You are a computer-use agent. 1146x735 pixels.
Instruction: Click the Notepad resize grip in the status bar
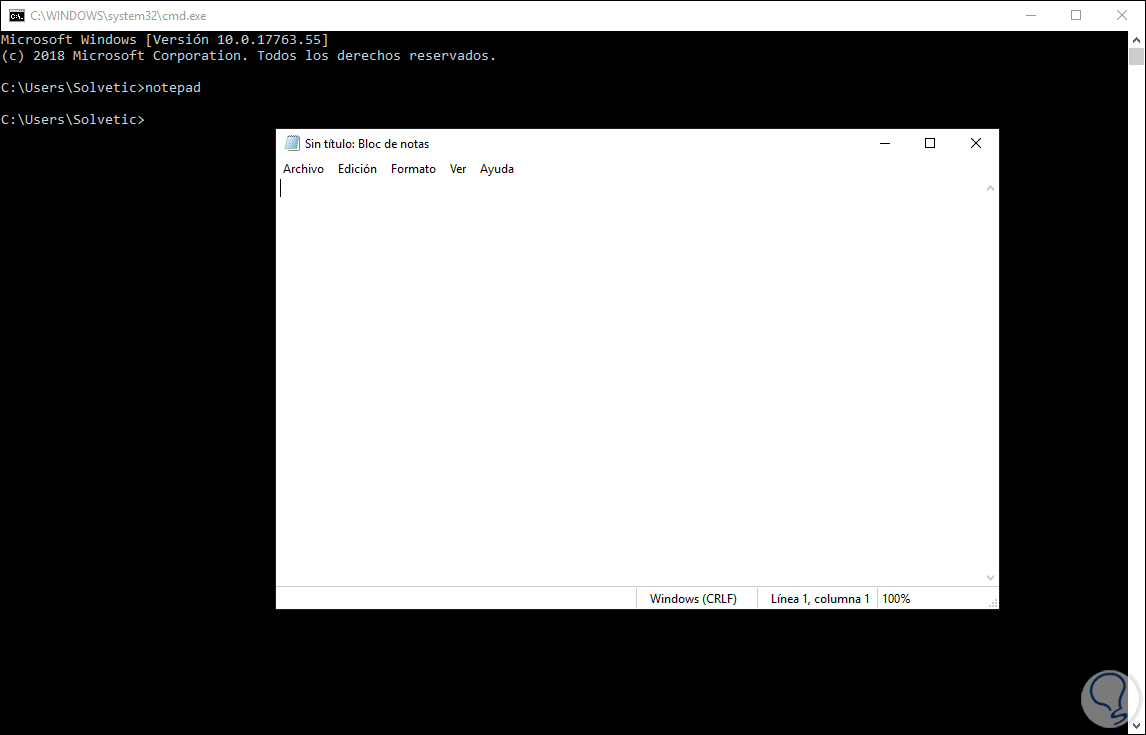(993, 603)
